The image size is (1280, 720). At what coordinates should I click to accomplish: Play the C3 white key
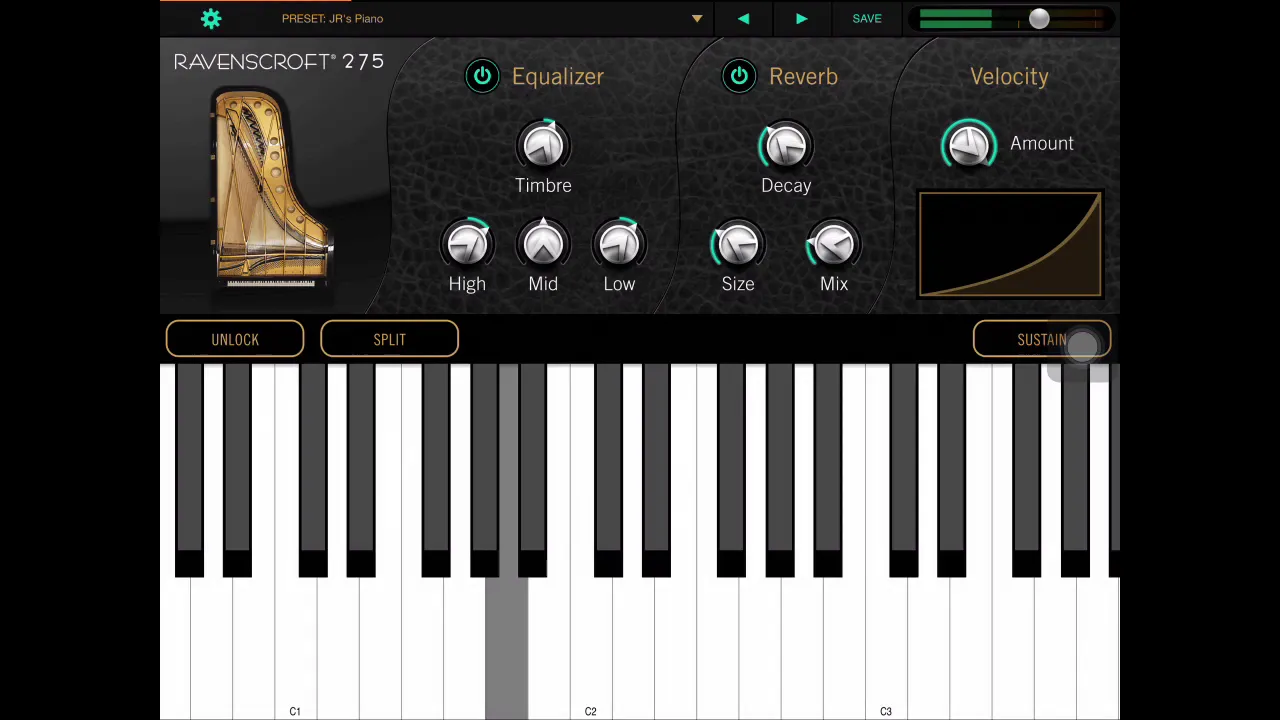click(x=886, y=650)
